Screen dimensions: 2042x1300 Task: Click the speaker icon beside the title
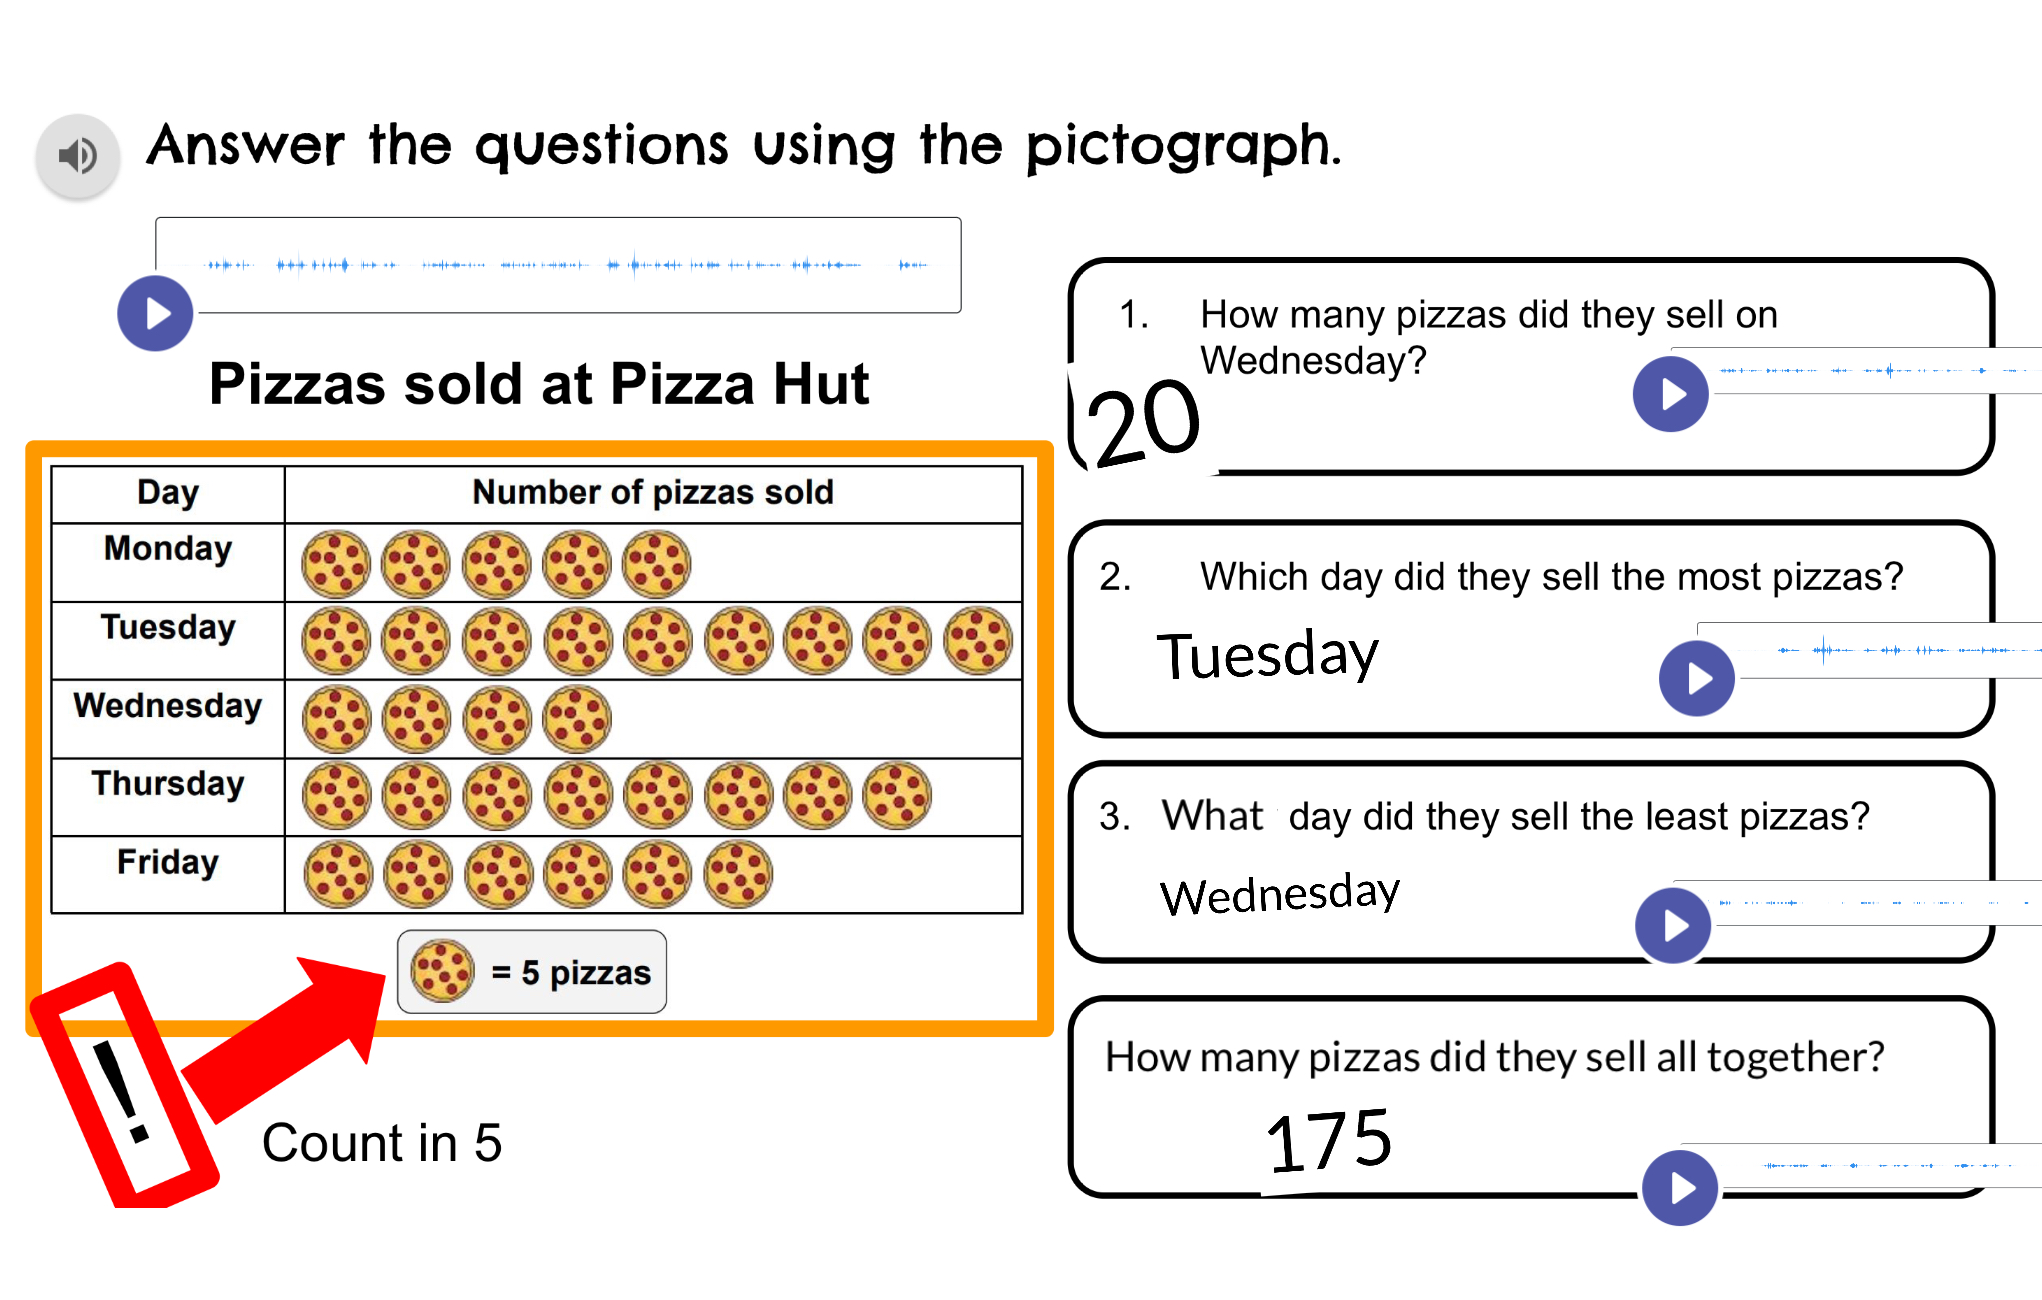tap(78, 155)
